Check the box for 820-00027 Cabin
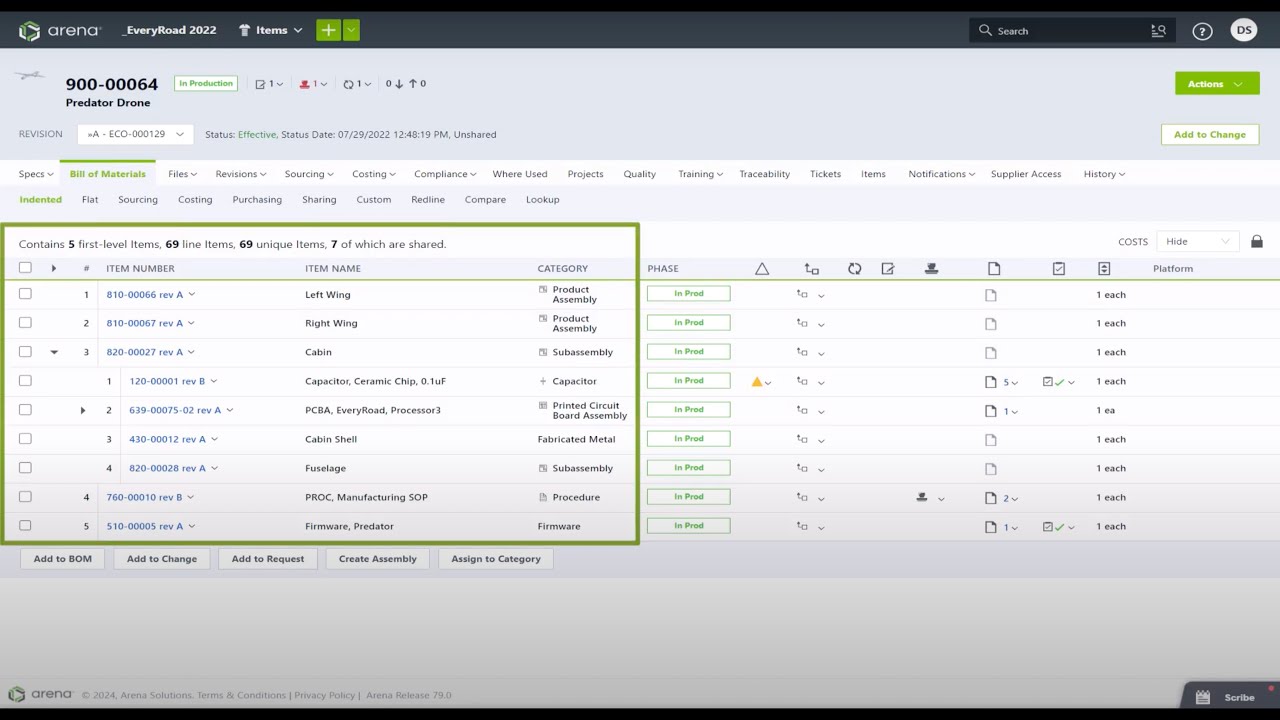The height and width of the screenshot is (720, 1280). 25,351
